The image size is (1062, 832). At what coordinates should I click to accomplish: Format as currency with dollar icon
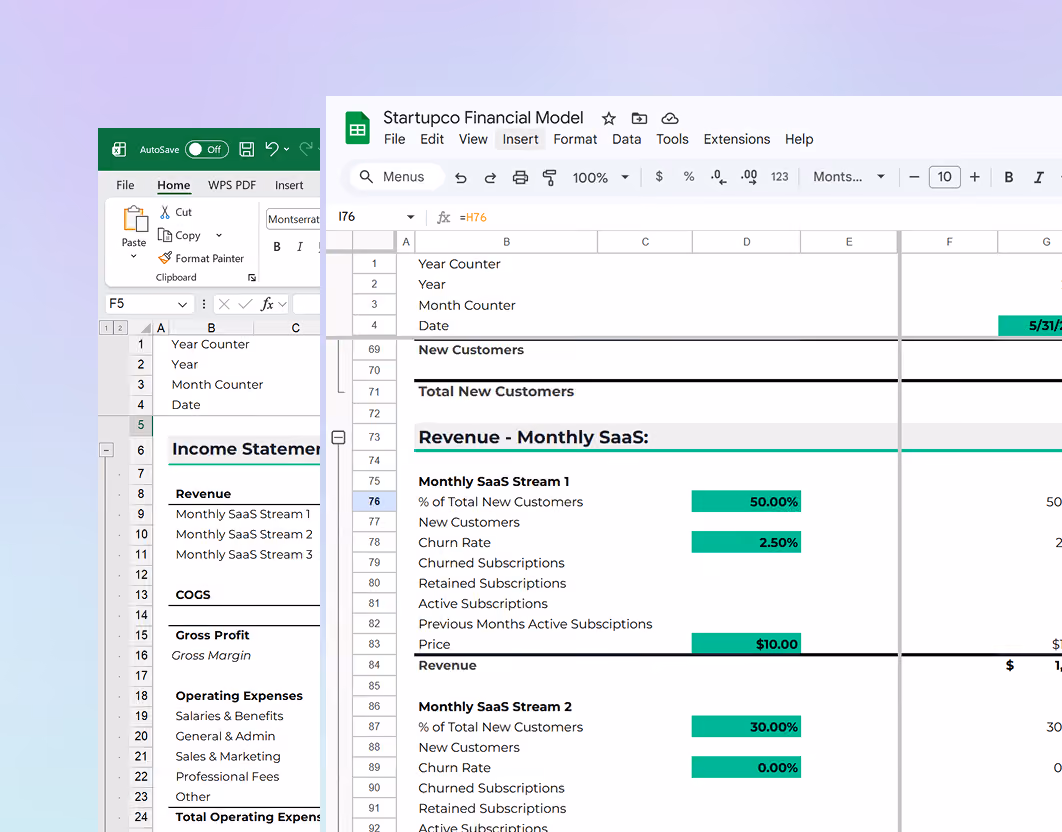pyautogui.click(x=659, y=177)
